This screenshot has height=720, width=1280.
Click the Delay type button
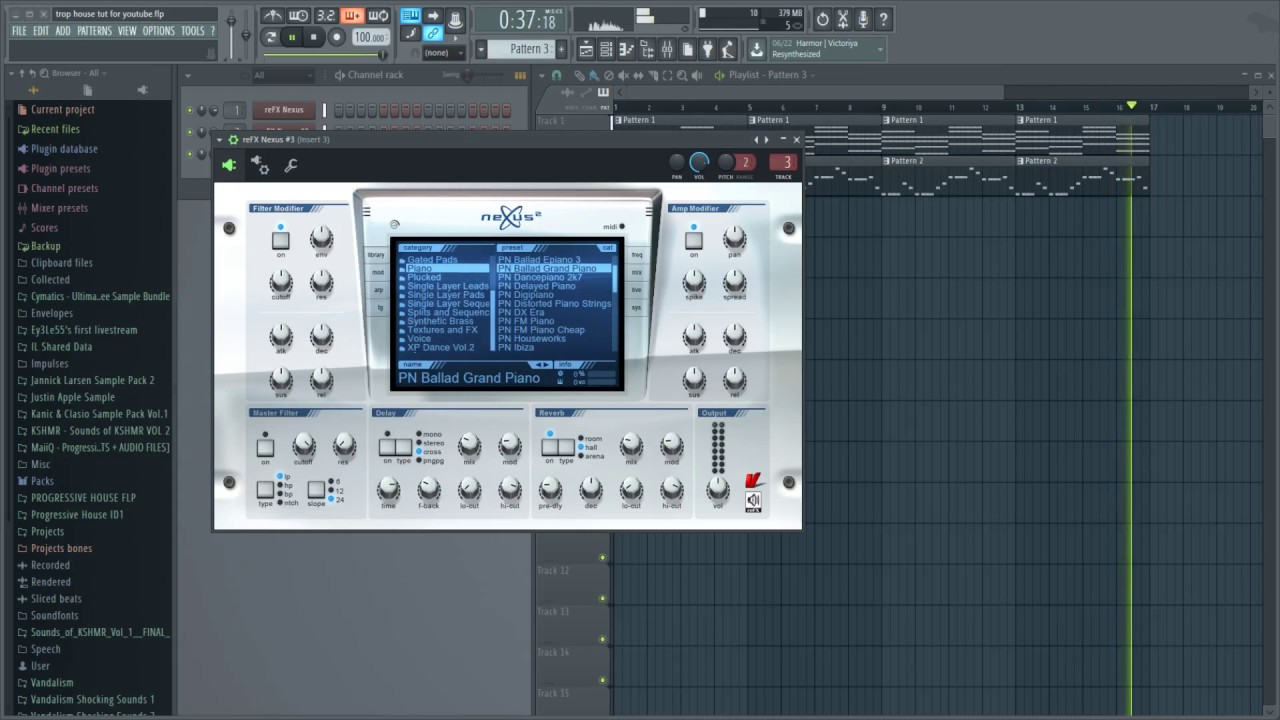coord(404,447)
